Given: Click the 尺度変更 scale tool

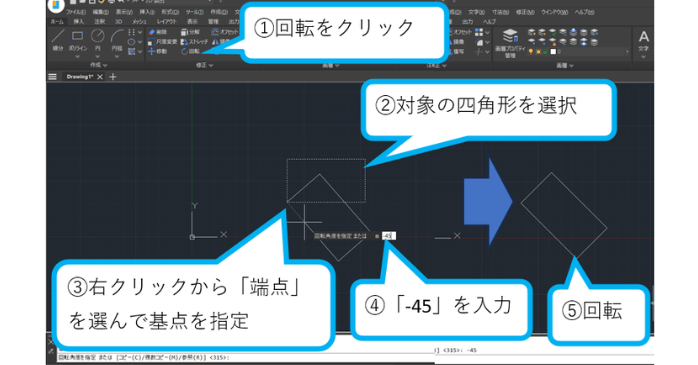Looking at the screenshot, I should click(x=162, y=42).
